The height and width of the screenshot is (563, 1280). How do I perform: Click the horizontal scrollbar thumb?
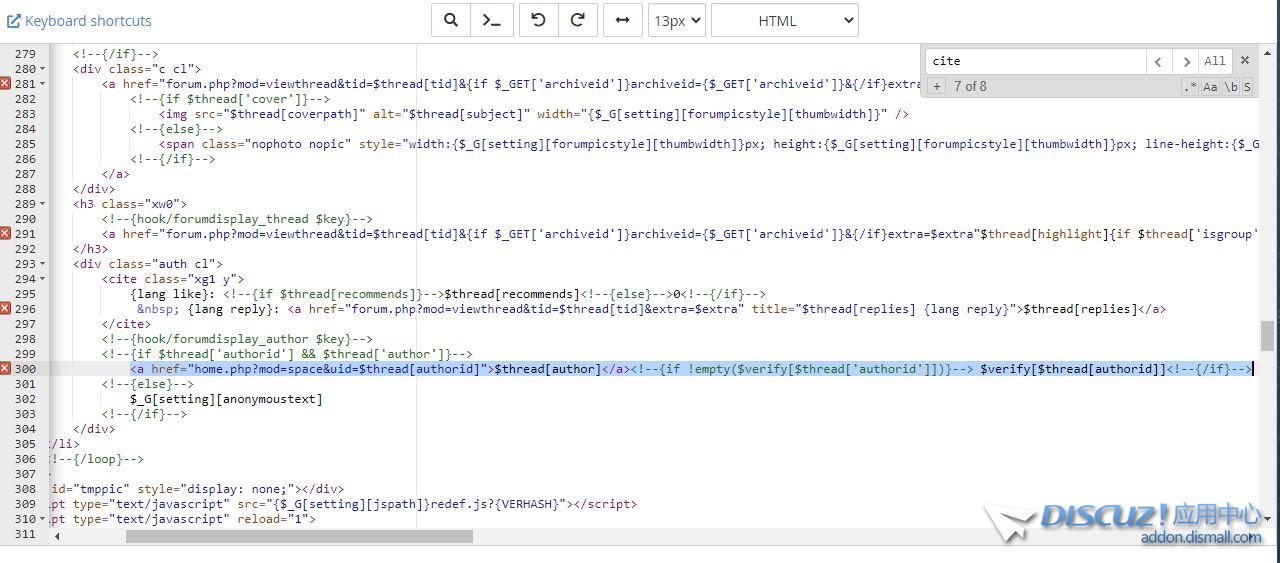pos(299,537)
